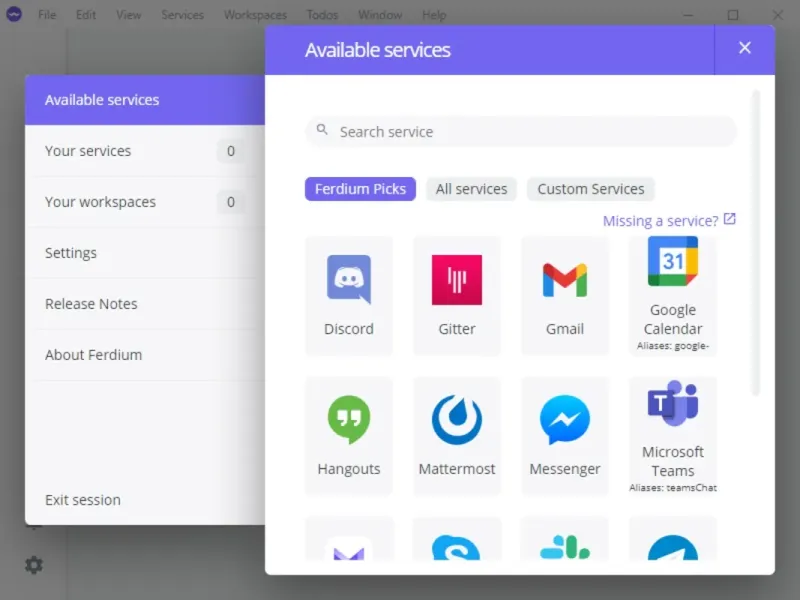Add the Microsoft Teams service
Viewport: 800px width, 600px height.
pyautogui.click(x=672, y=436)
